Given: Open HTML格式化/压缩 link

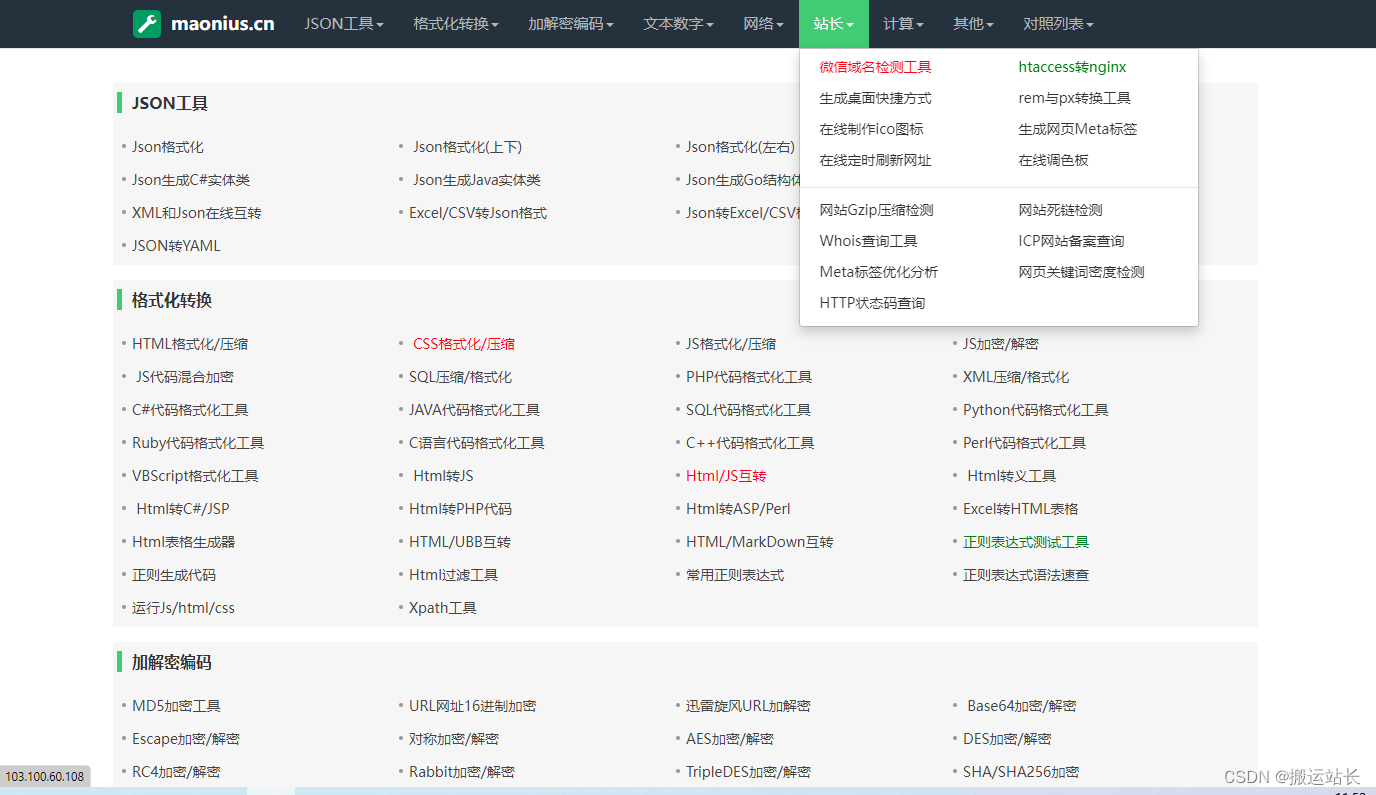Looking at the screenshot, I should [x=190, y=344].
